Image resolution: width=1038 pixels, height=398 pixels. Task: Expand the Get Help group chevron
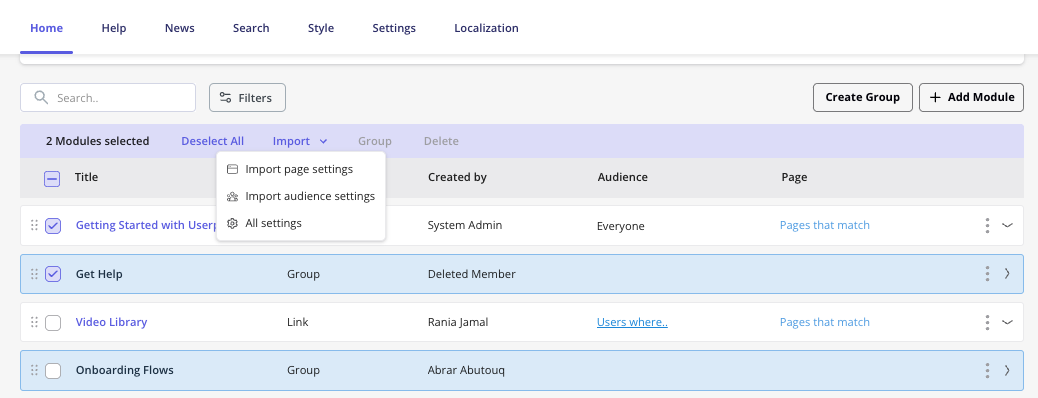[1007, 273]
